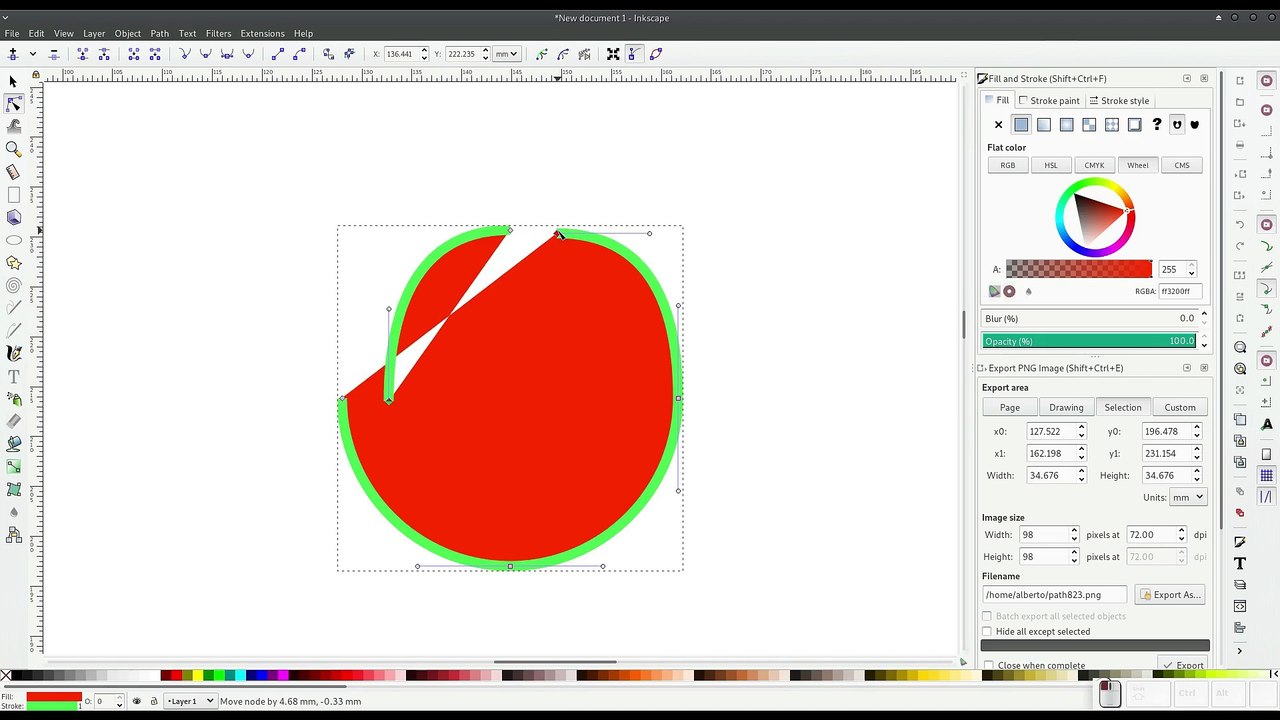1280x720 pixels.
Task: Select the Spiral tool
Action: pos(13,285)
